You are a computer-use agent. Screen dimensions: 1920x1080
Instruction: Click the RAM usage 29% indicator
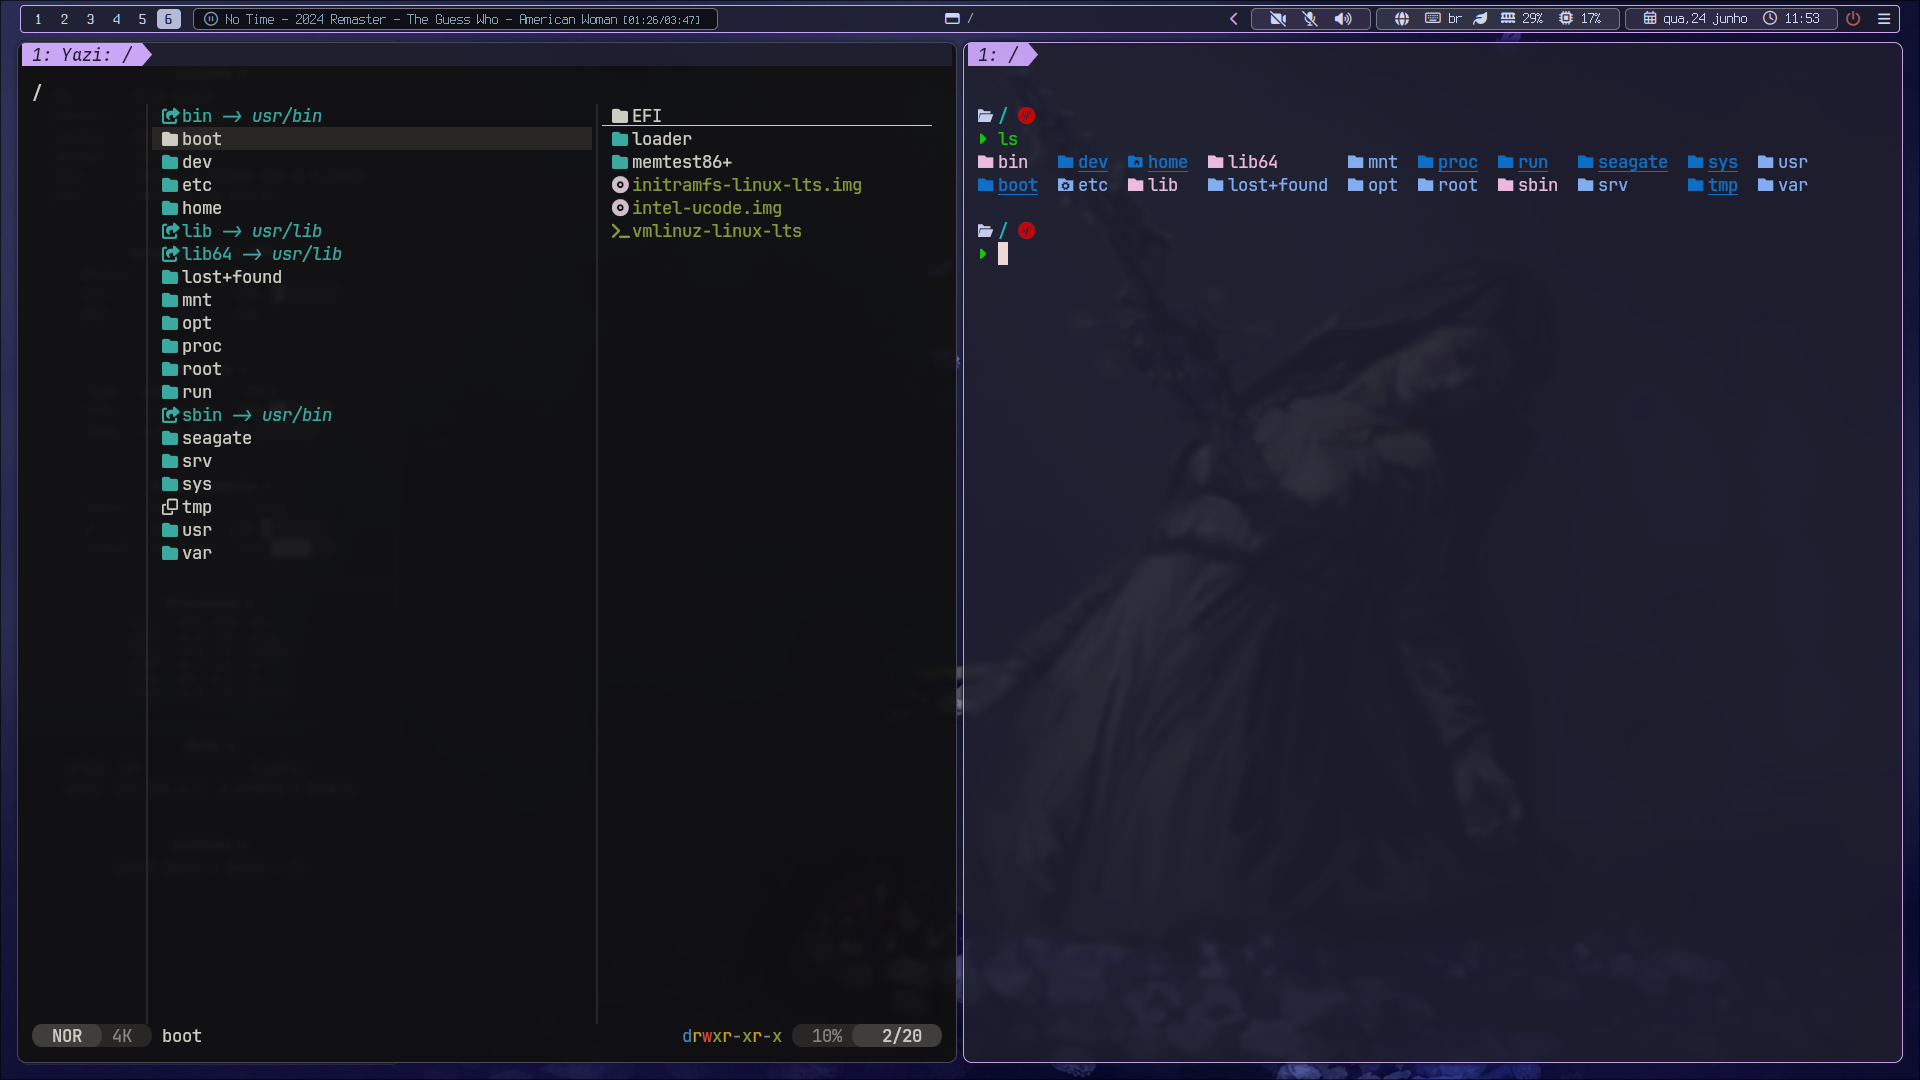click(1521, 19)
